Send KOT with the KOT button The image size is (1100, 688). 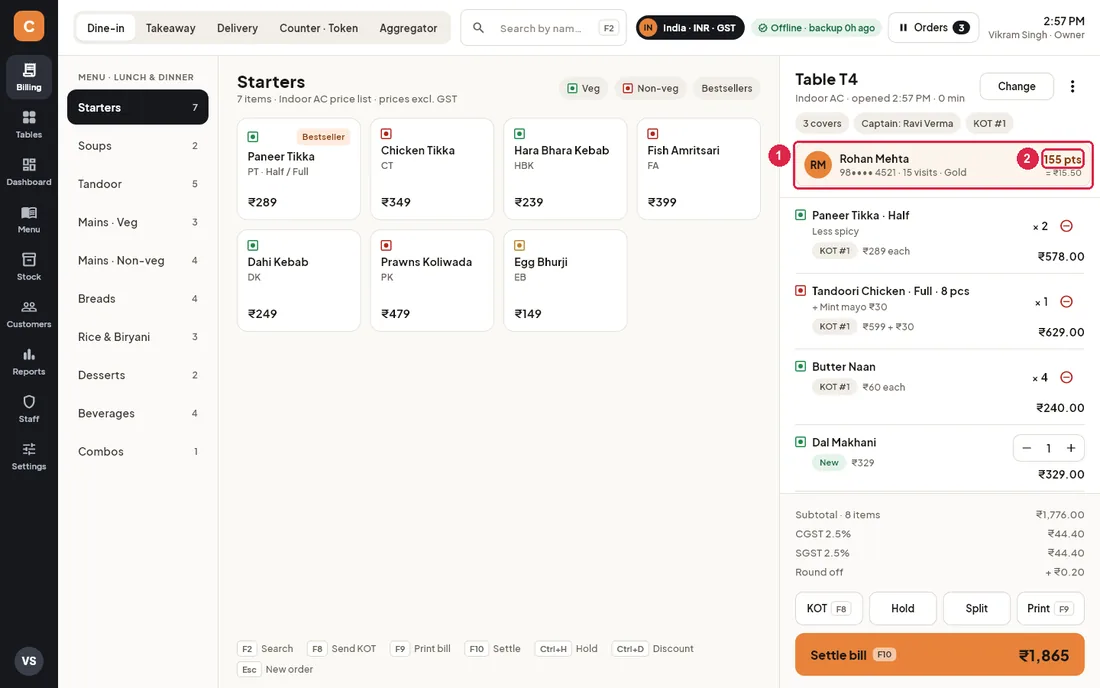(829, 608)
